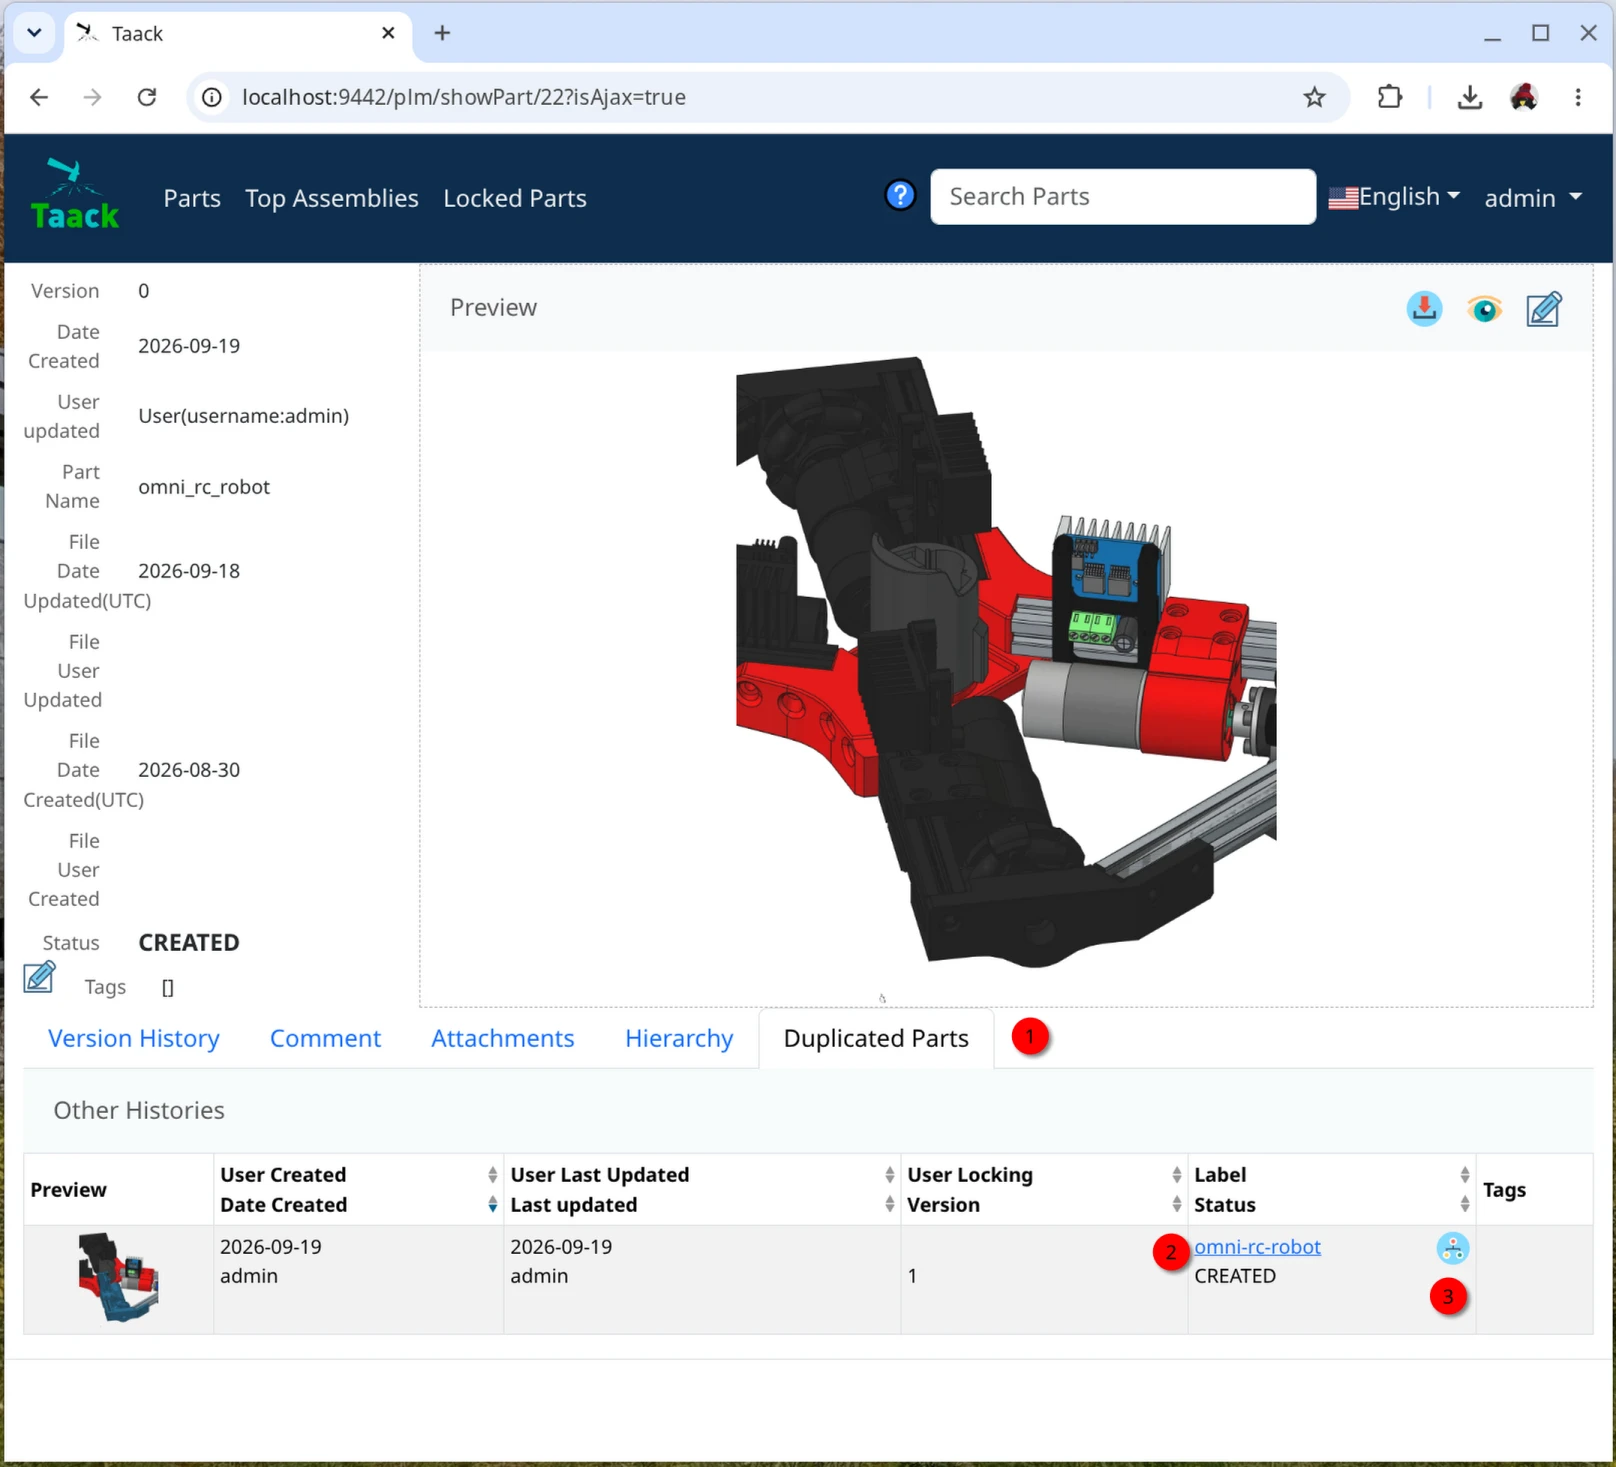This screenshot has height=1467, width=1616.
Task: Click the large robot 3D preview image
Action: [1006, 661]
